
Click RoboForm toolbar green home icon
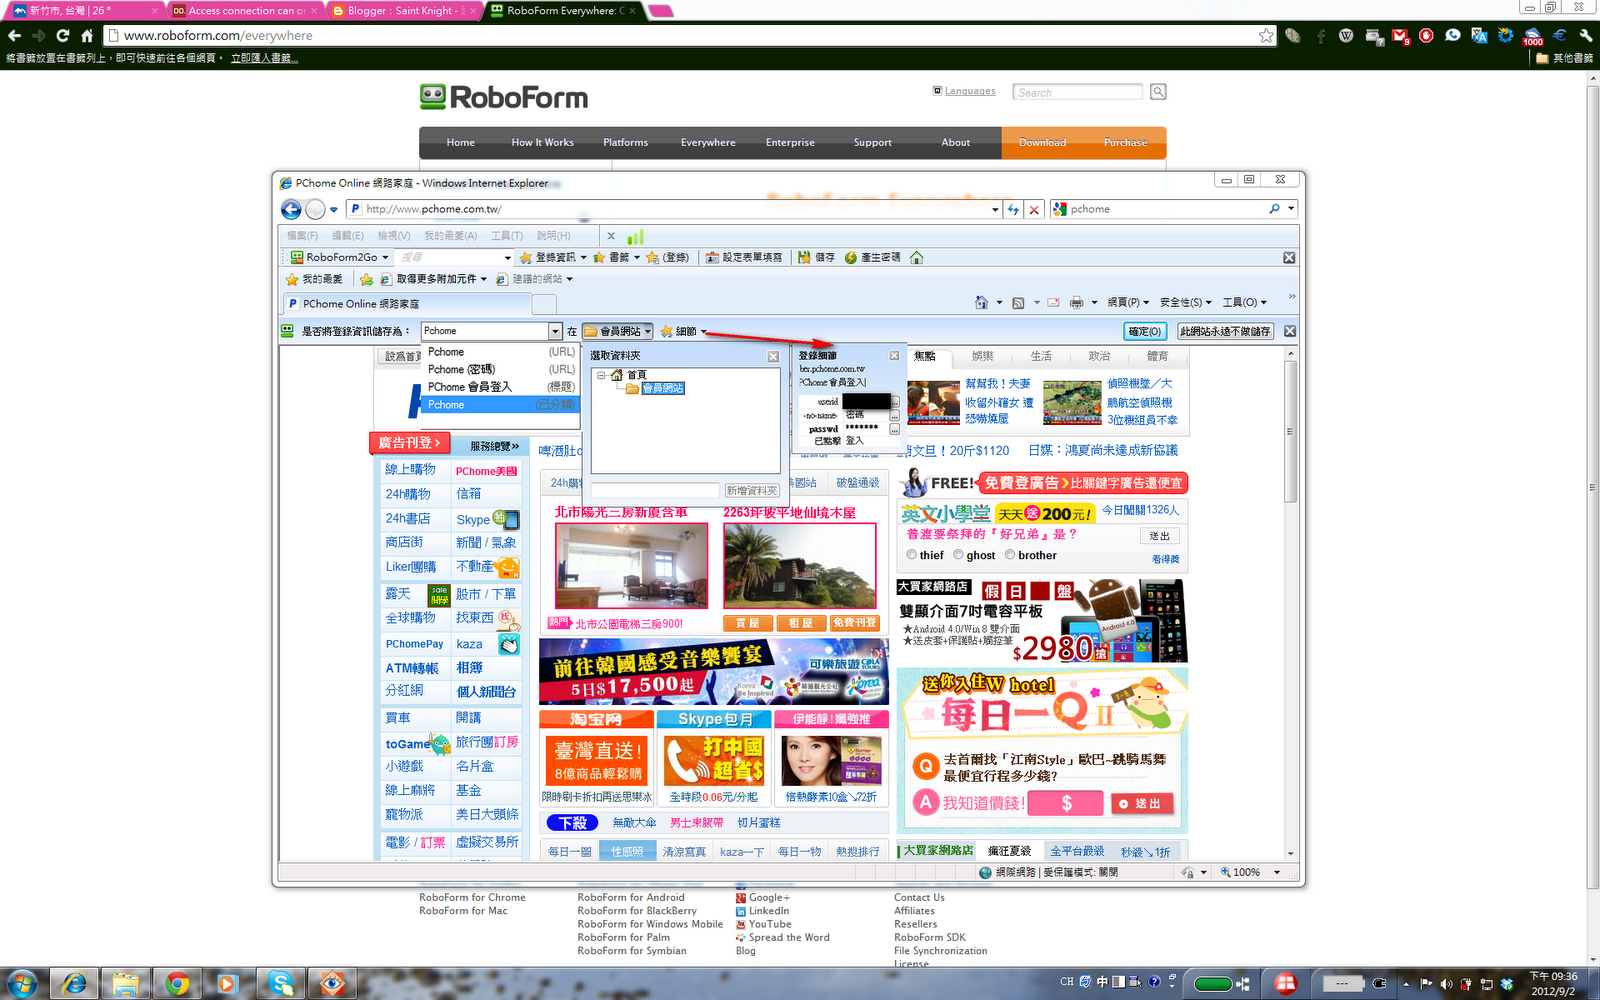917,257
